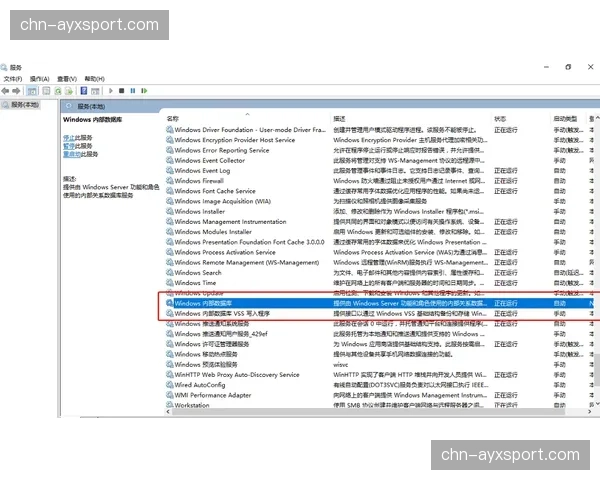Restart the service with the green restart icon

tap(144, 91)
